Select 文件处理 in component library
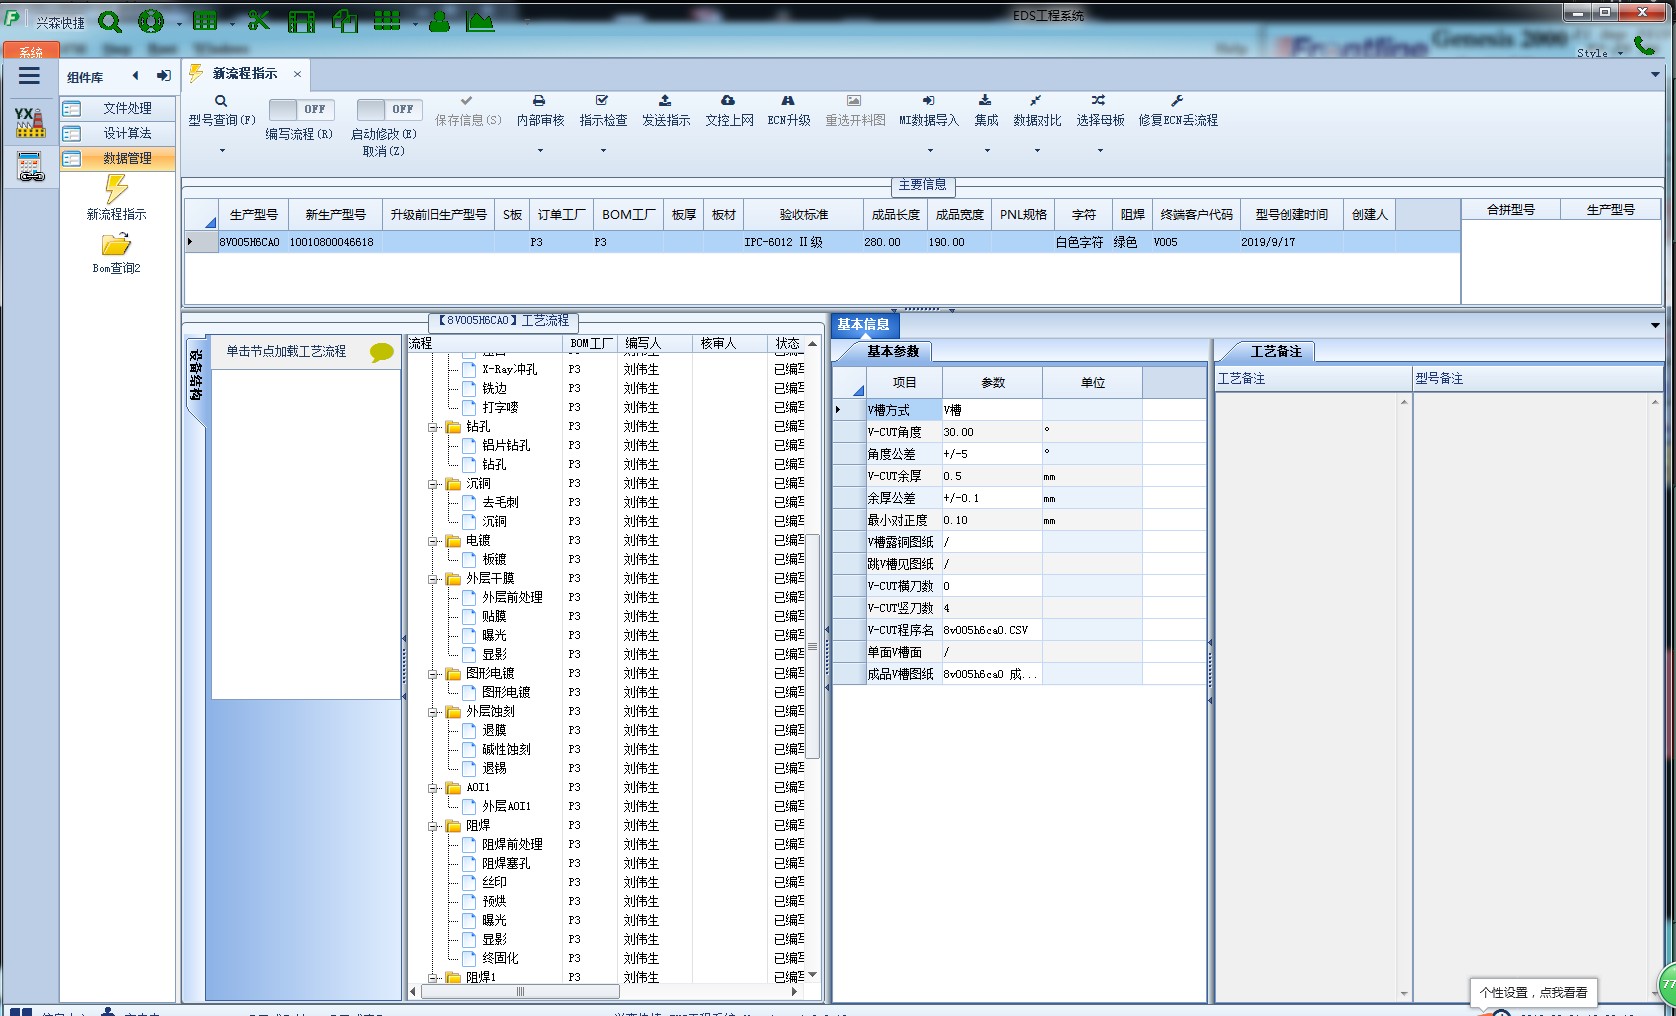 tap(118, 108)
